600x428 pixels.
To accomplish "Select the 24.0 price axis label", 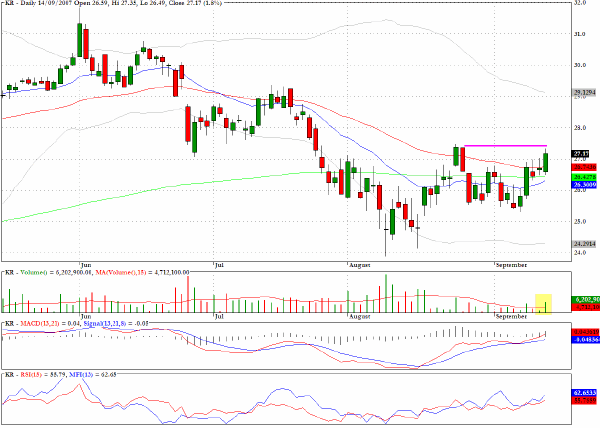I will 580,252.
